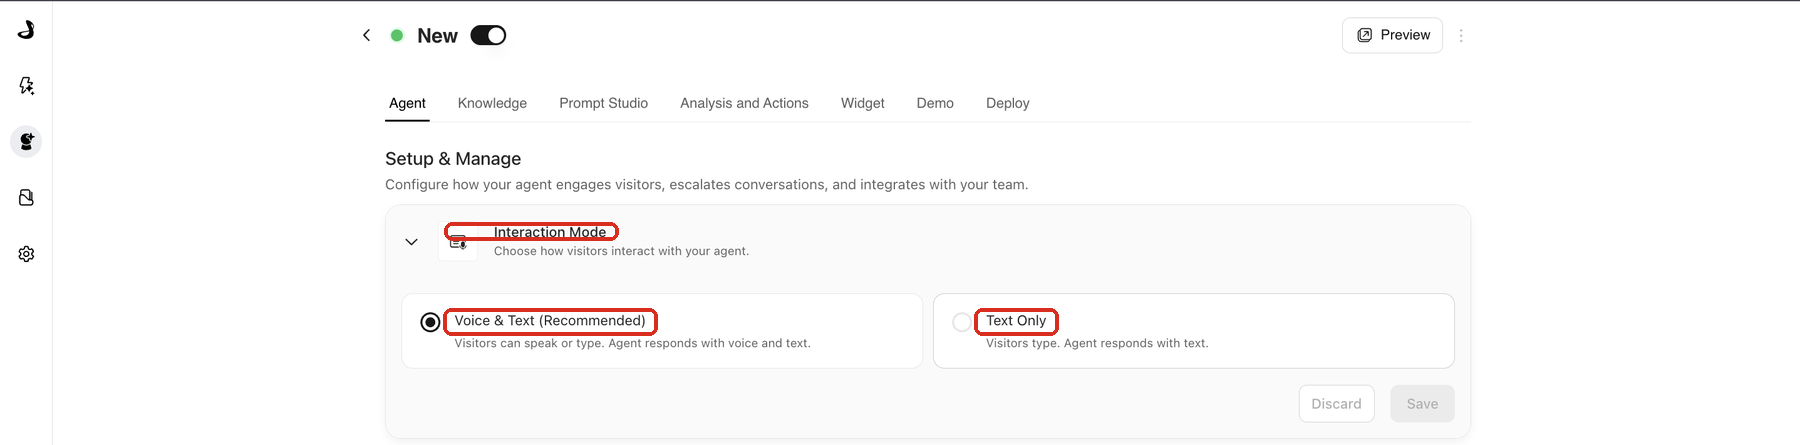Switch to the Agent tab
The width and height of the screenshot is (1800, 445).
tap(407, 103)
